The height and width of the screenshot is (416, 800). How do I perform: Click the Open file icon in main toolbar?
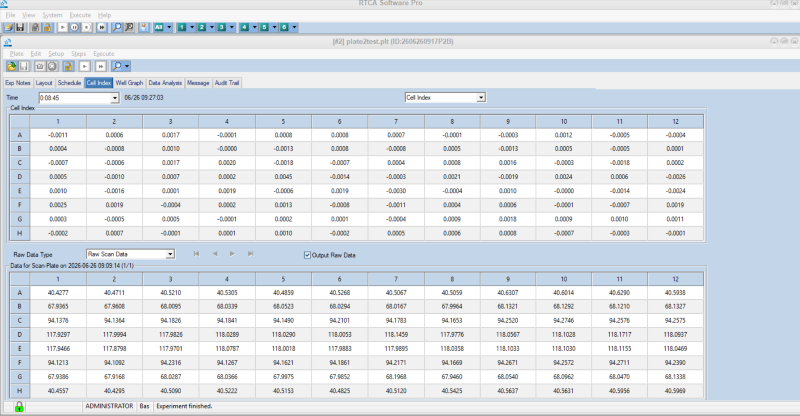coord(8,27)
